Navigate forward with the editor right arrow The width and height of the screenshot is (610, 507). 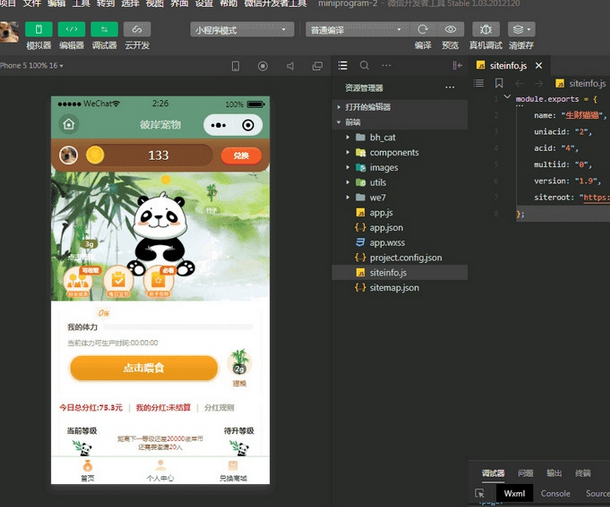point(538,83)
